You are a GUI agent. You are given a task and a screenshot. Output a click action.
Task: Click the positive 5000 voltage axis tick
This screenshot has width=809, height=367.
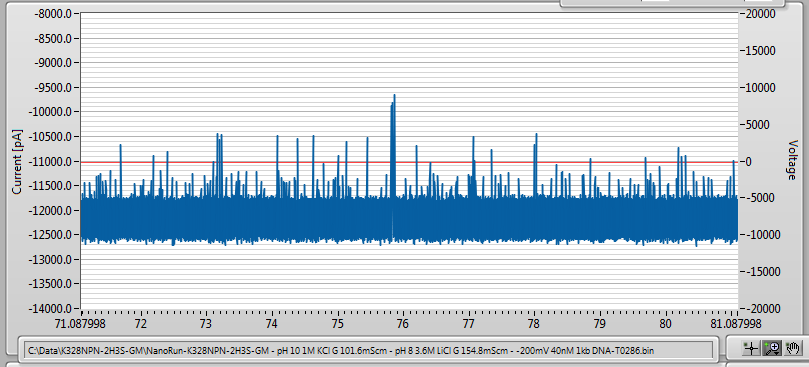[x=758, y=124]
